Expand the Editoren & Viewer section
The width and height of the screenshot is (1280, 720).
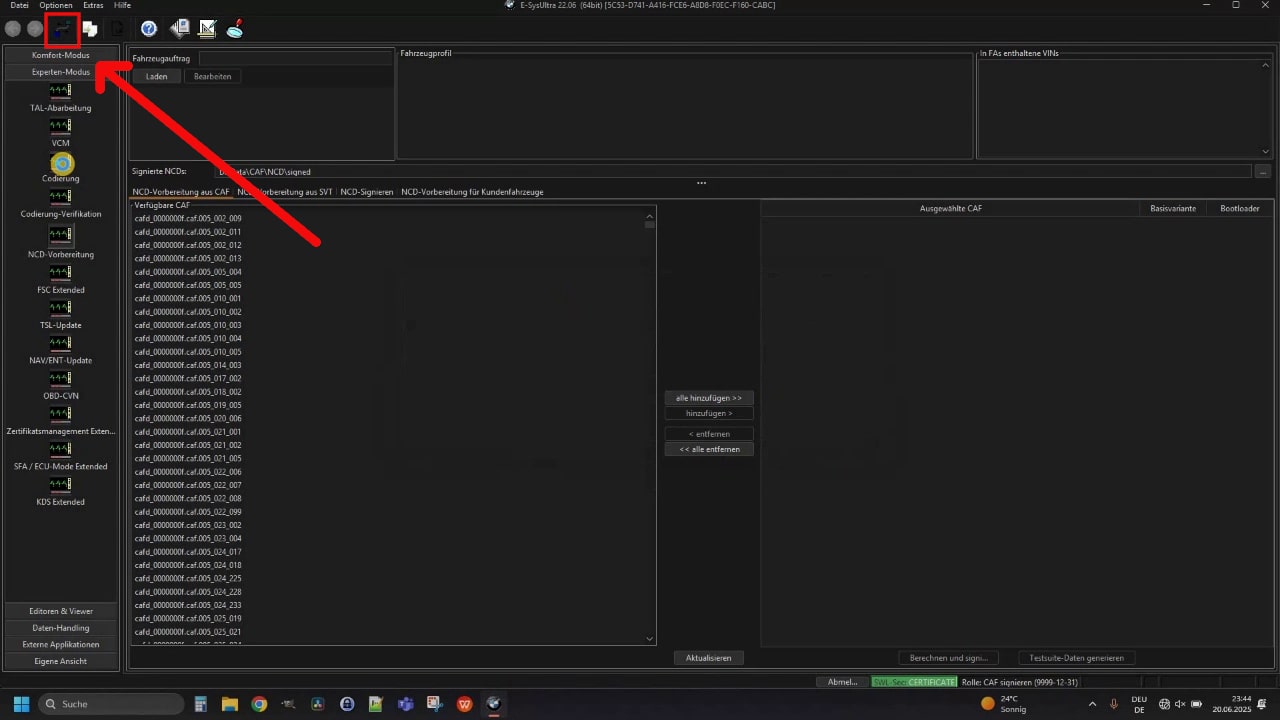click(61, 611)
